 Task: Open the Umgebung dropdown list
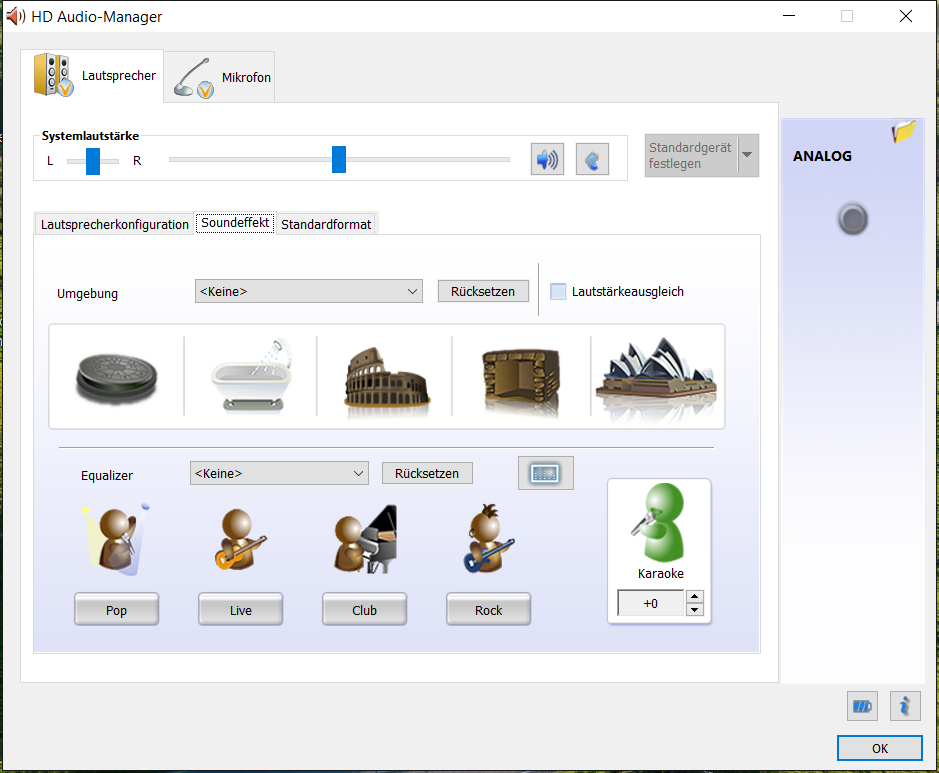tap(309, 292)
